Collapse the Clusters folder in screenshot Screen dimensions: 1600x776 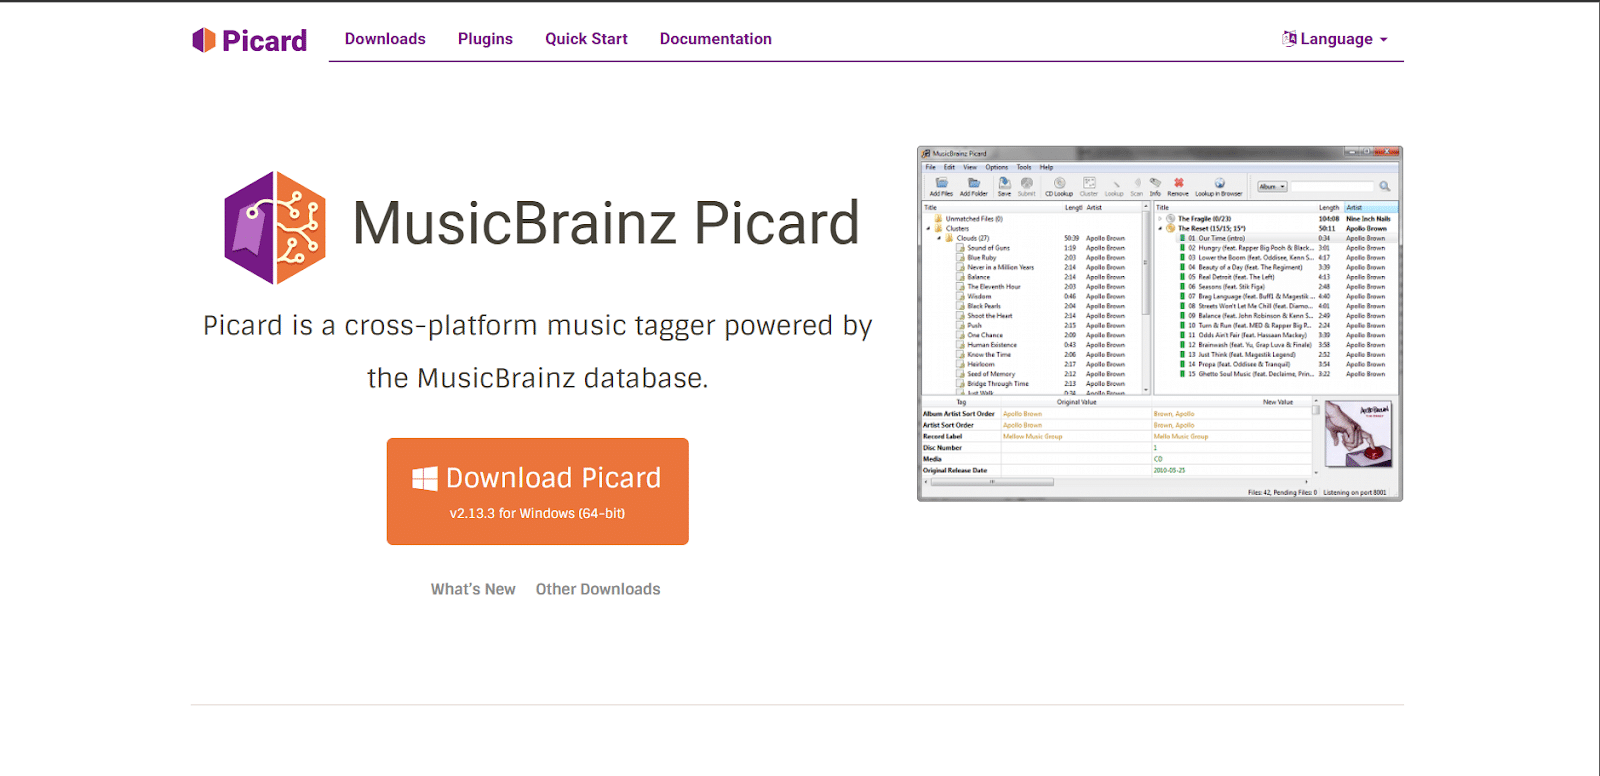928,229
